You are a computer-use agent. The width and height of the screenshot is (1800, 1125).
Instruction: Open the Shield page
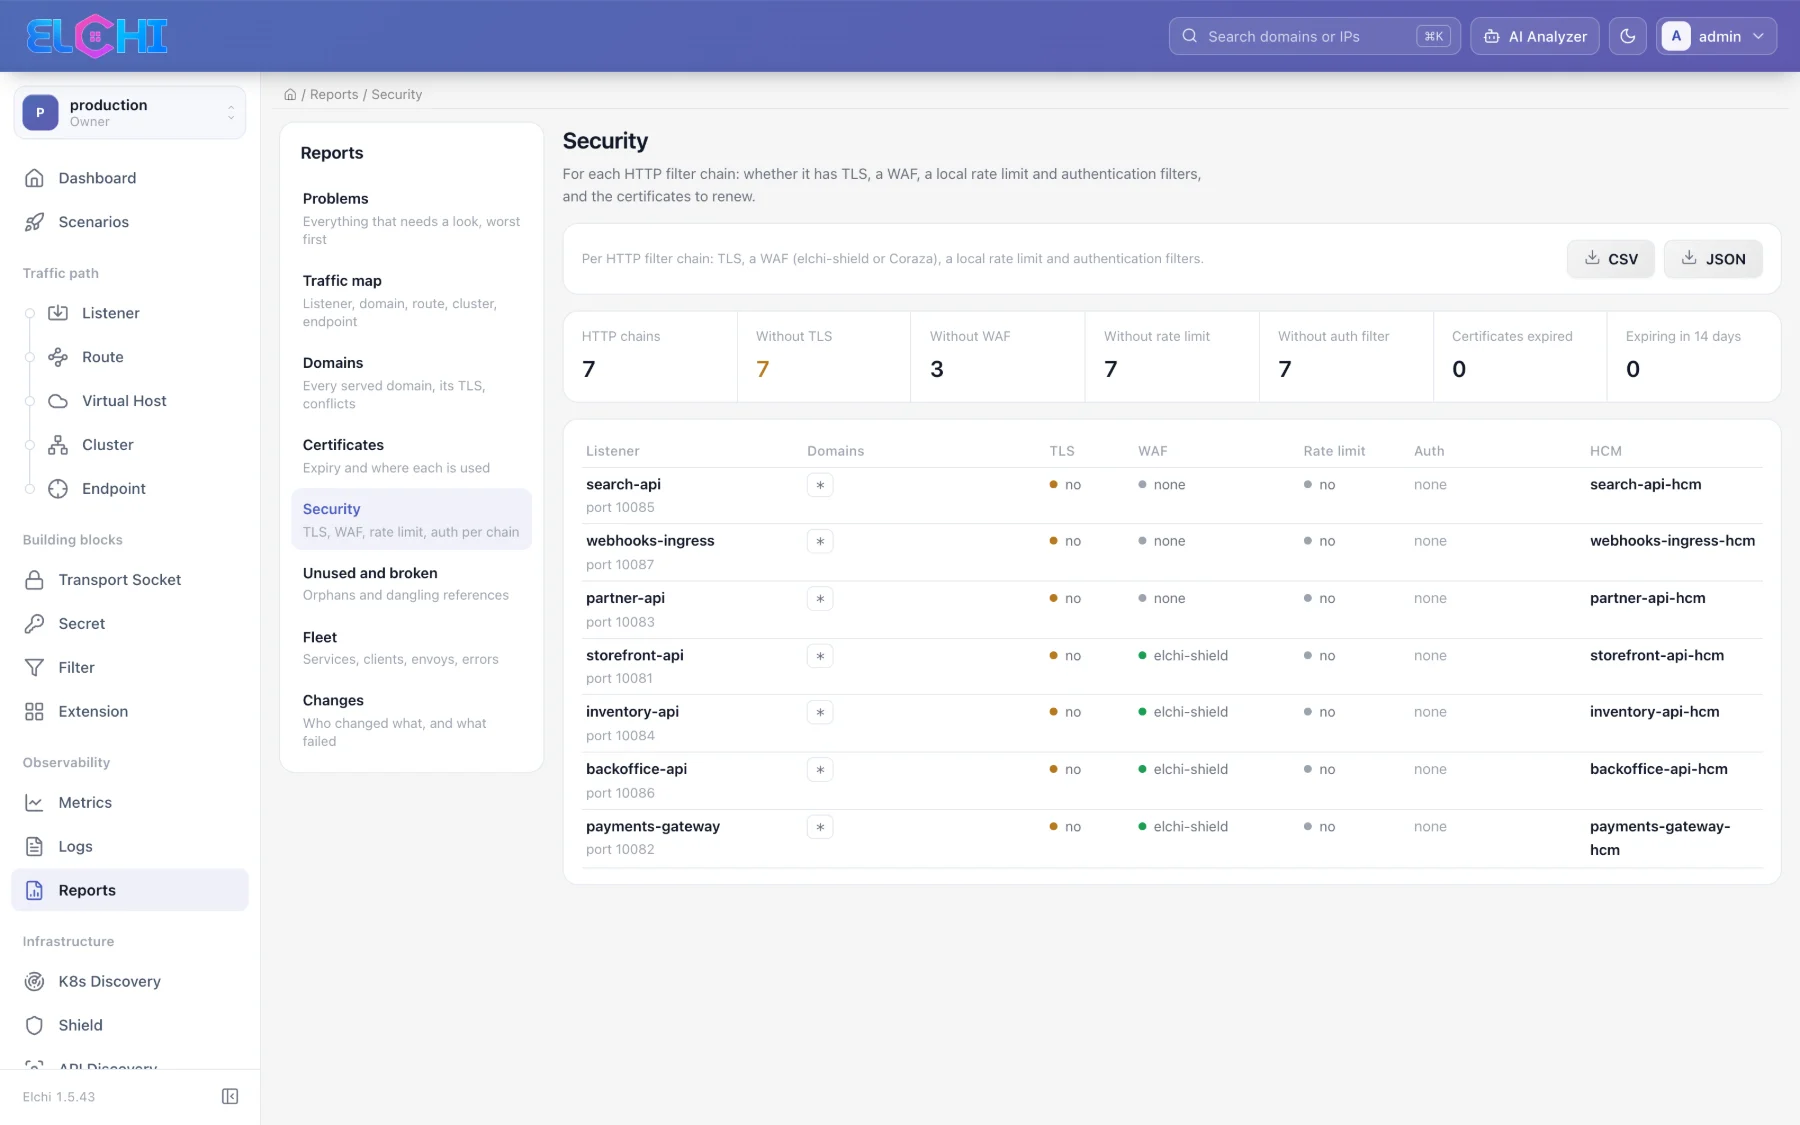pyautogui.click(x=129, y=1025)
